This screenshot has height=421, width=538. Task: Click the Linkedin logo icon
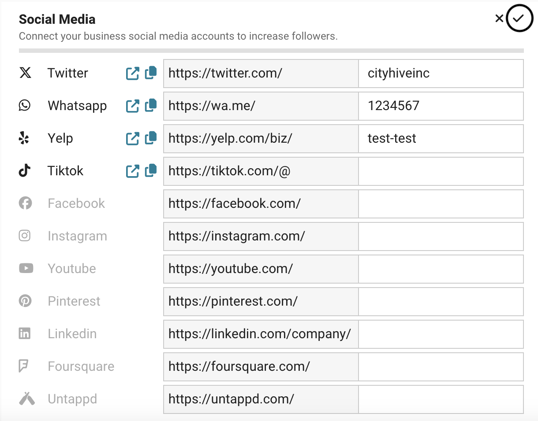tap(25, 333)
